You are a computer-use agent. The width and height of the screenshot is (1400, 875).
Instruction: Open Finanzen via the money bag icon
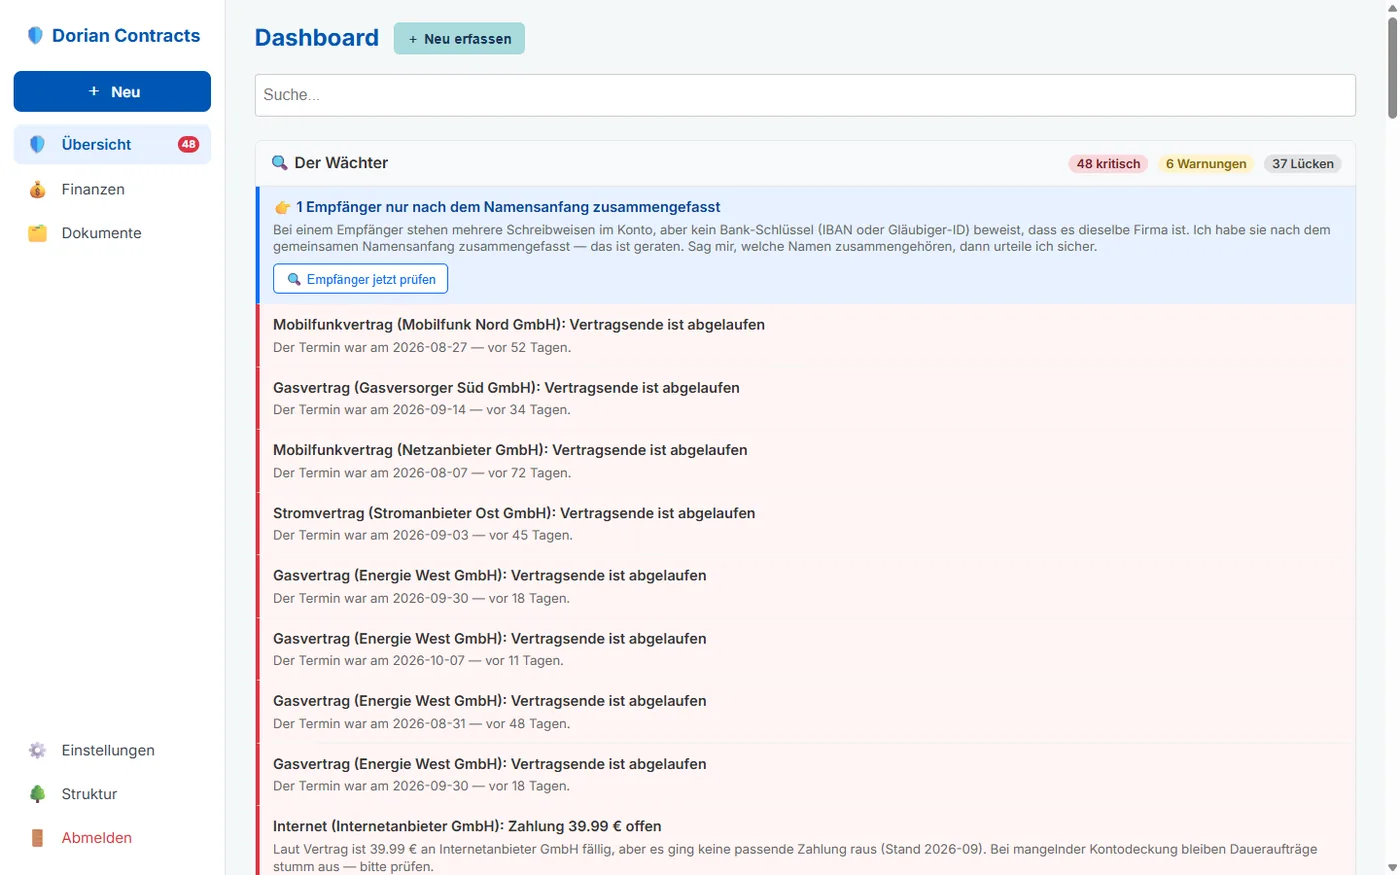coord(37,189)
